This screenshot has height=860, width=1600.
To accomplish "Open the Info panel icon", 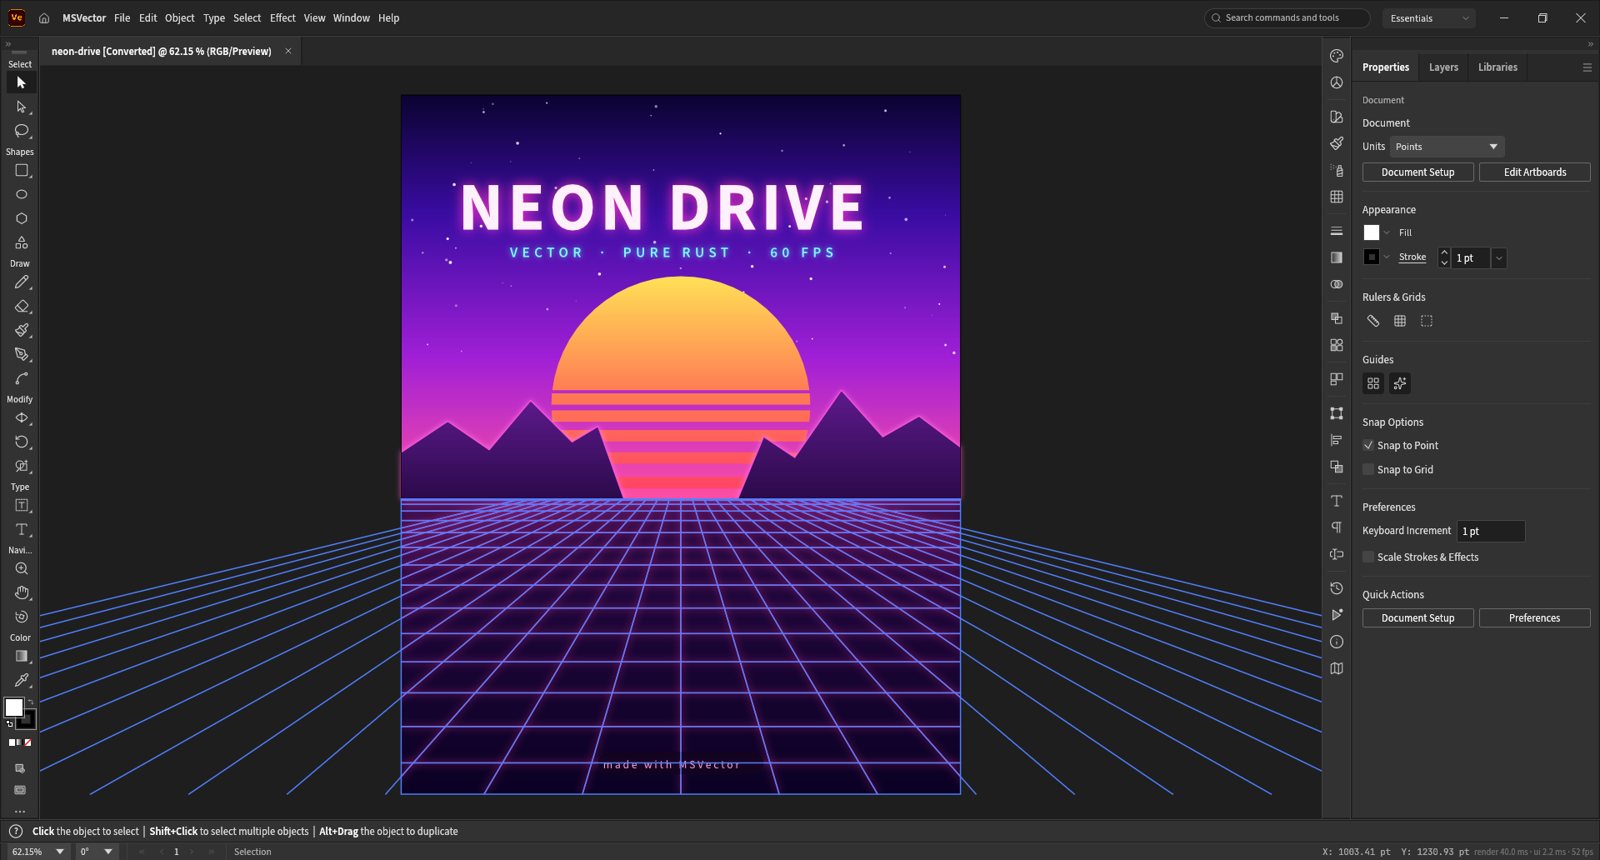I will point(1336,642).
